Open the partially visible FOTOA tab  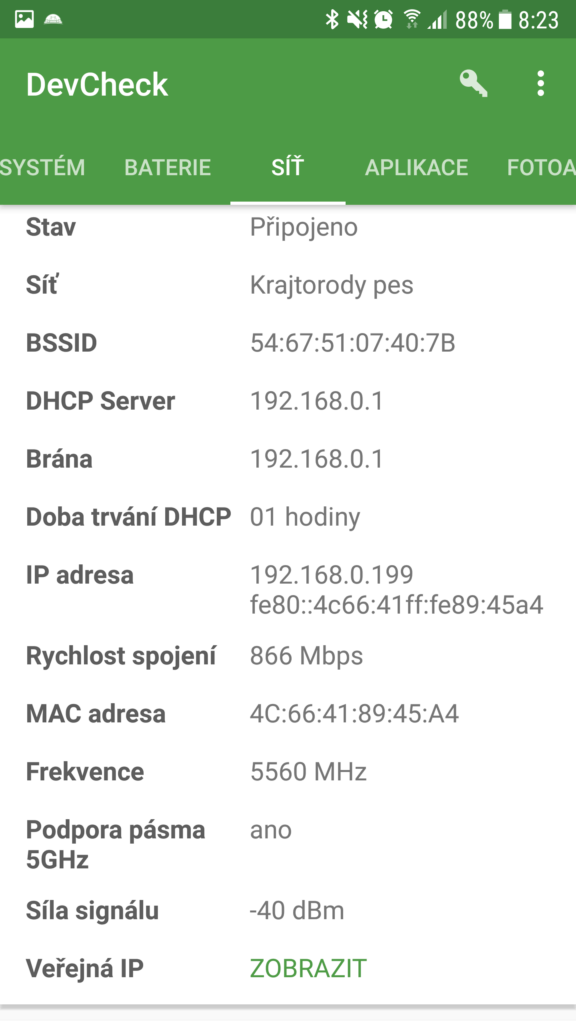tap(541, 167)
